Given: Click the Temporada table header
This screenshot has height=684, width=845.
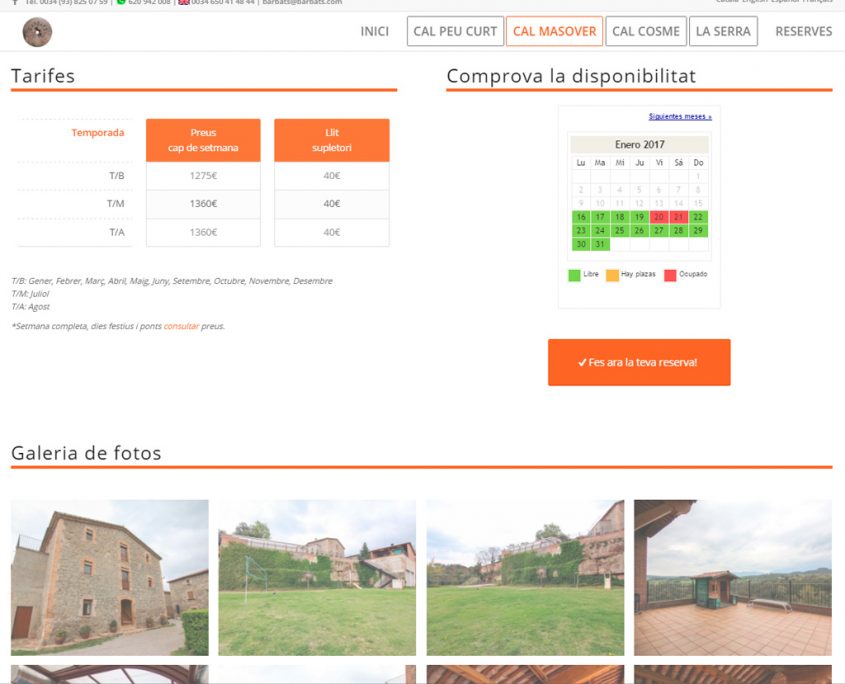Looking at the screenshot, I should tap(98, 133).
